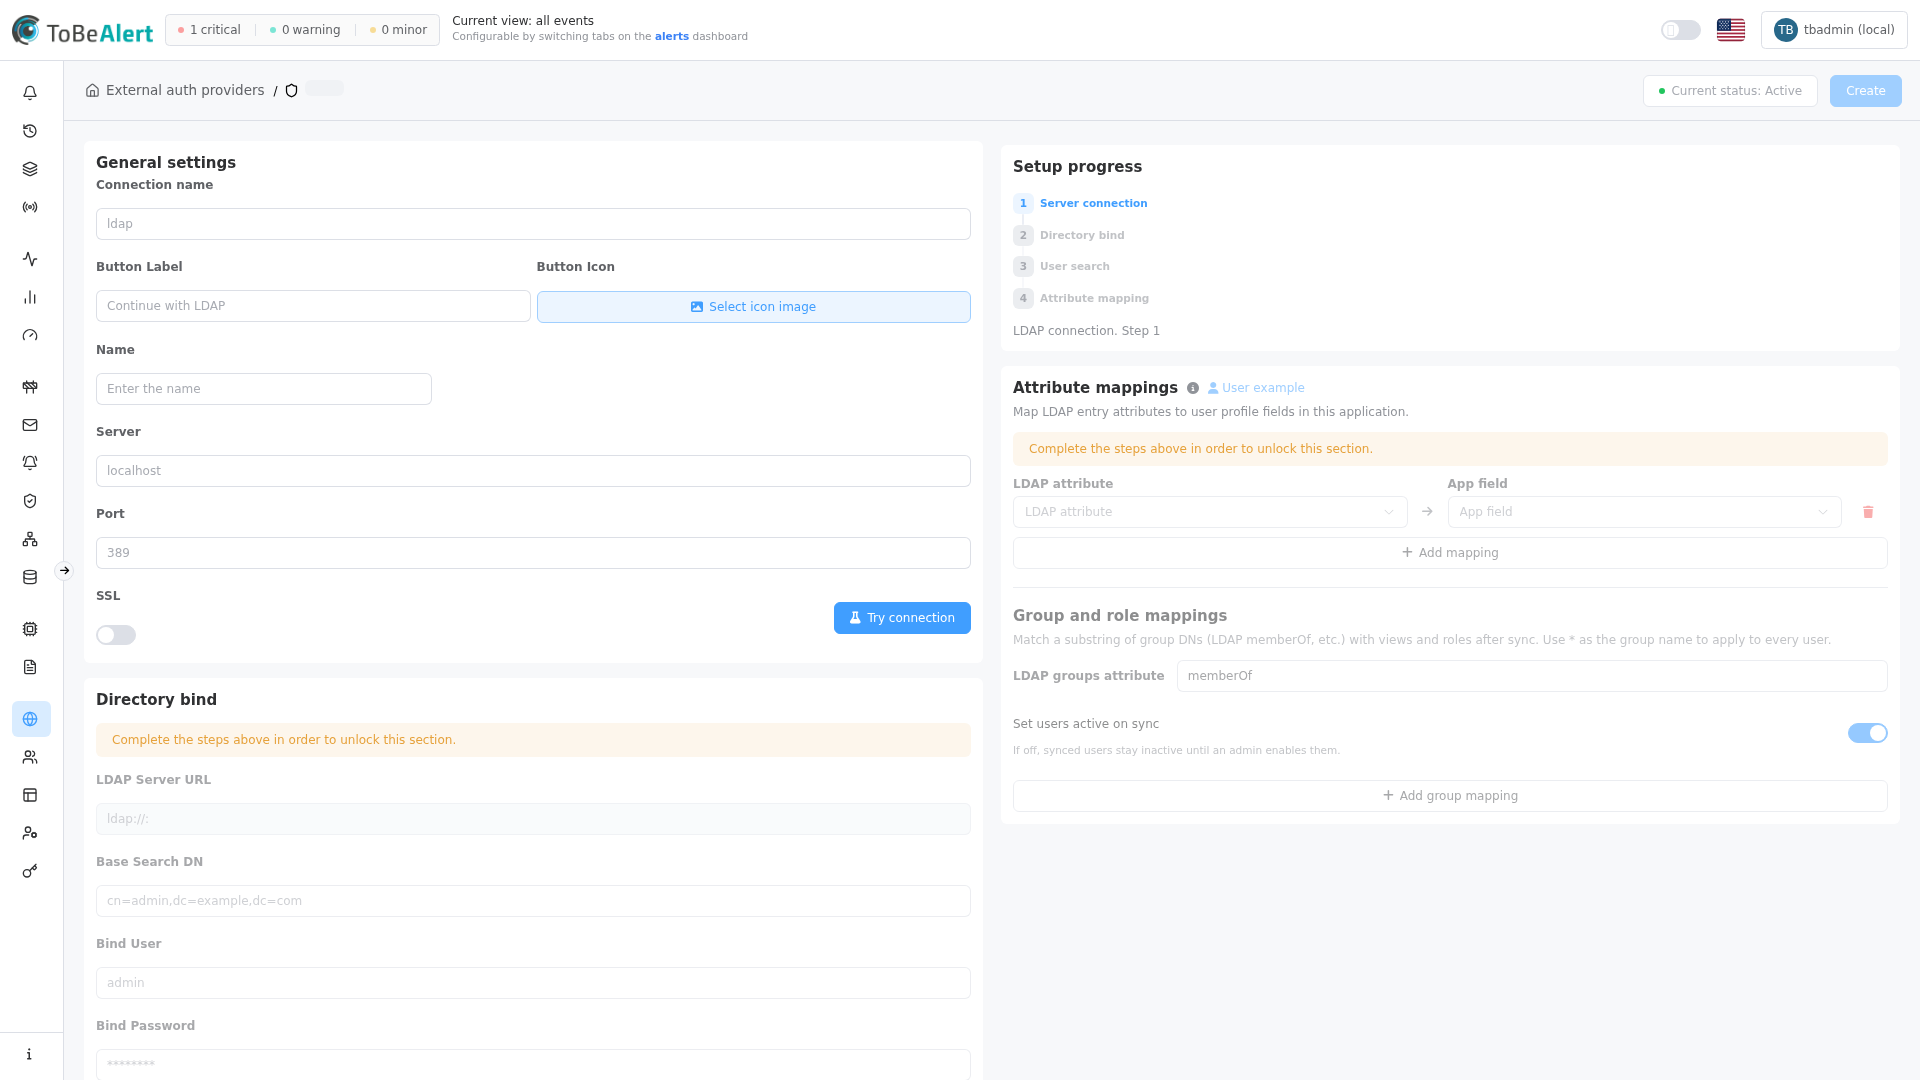Focus the Port input field
The image size is (1920, 1080).
pos(533,553)
